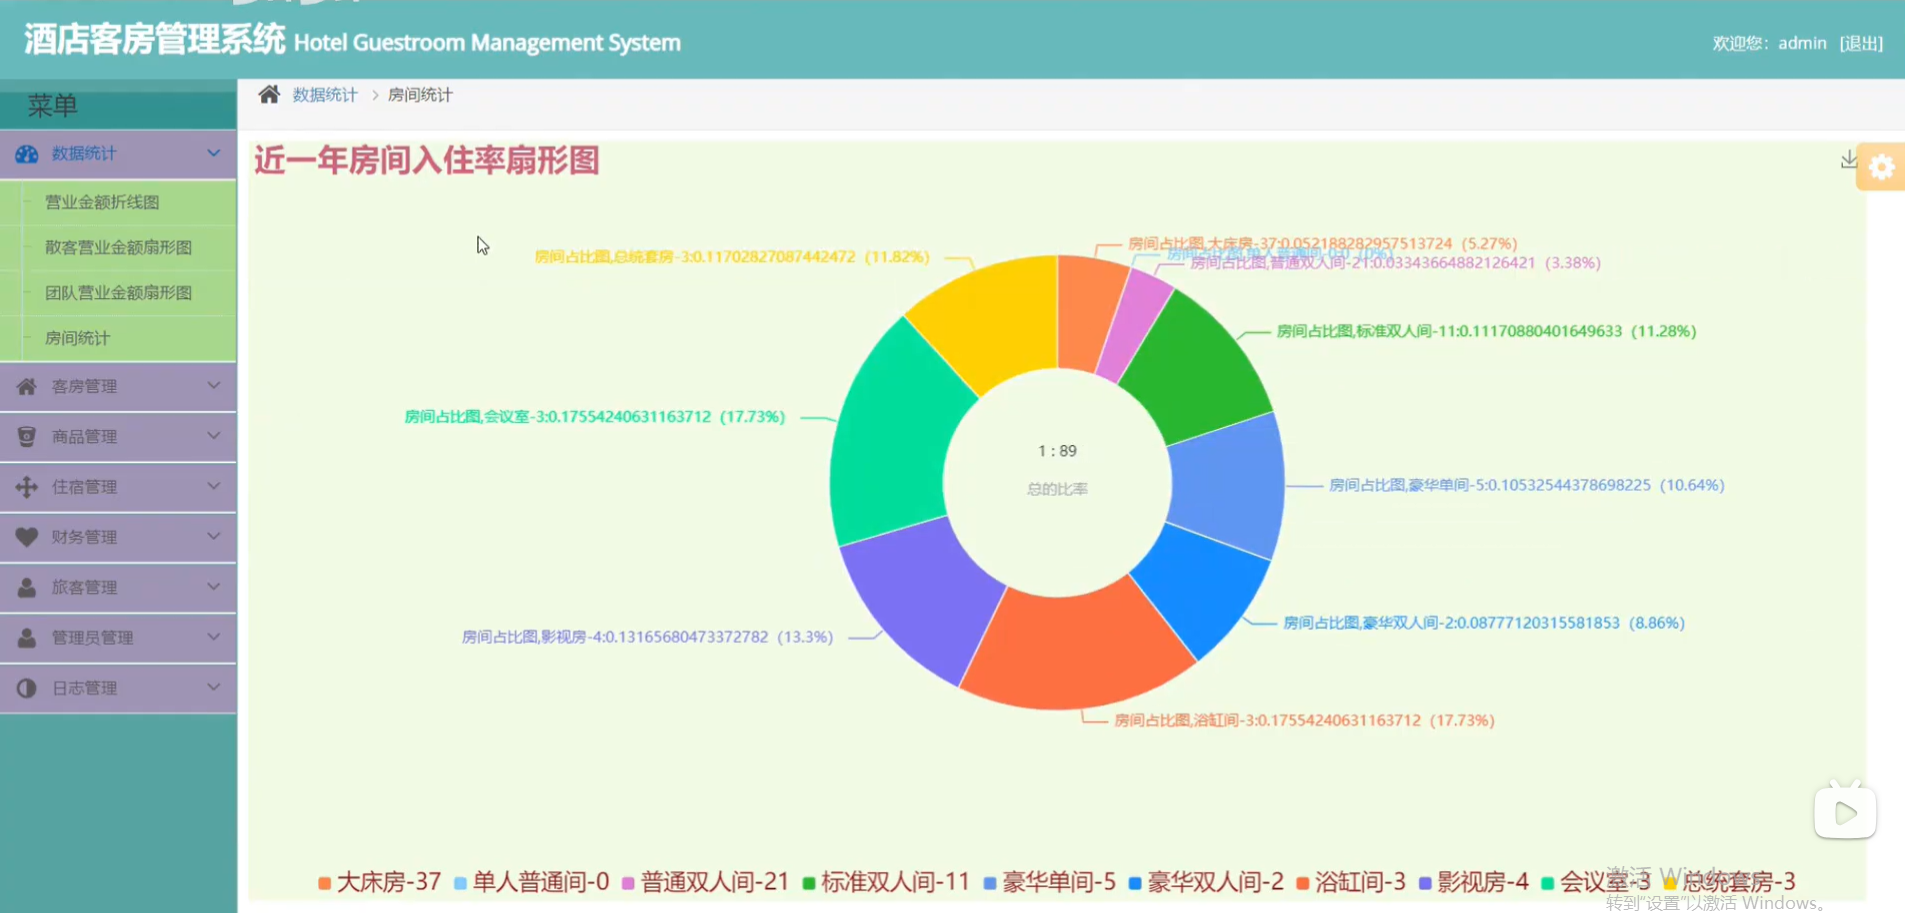Image resolution: width=1905 pixels, height=913 pixels.
Task: Click the home icon in breadcrumb
Action: click(x=269, y=95)
